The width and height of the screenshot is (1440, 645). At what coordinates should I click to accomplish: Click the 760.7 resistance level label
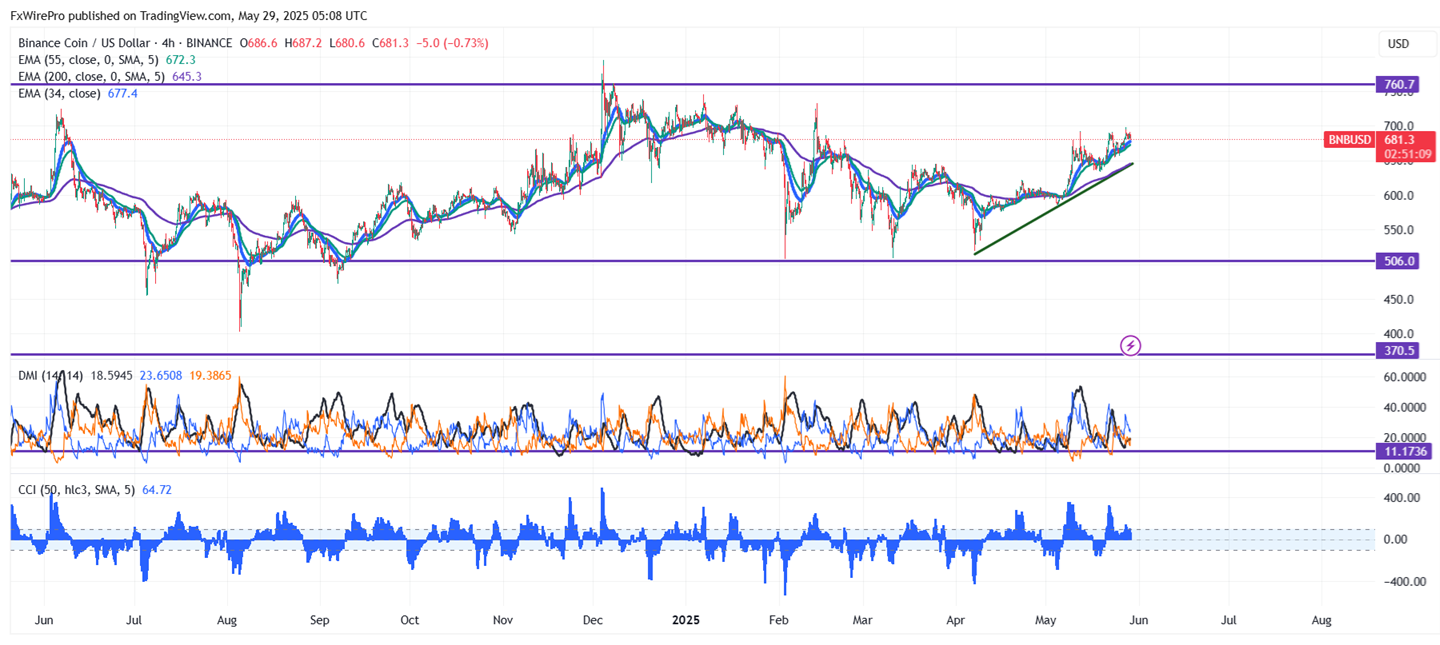click(x=1400, y=85)
